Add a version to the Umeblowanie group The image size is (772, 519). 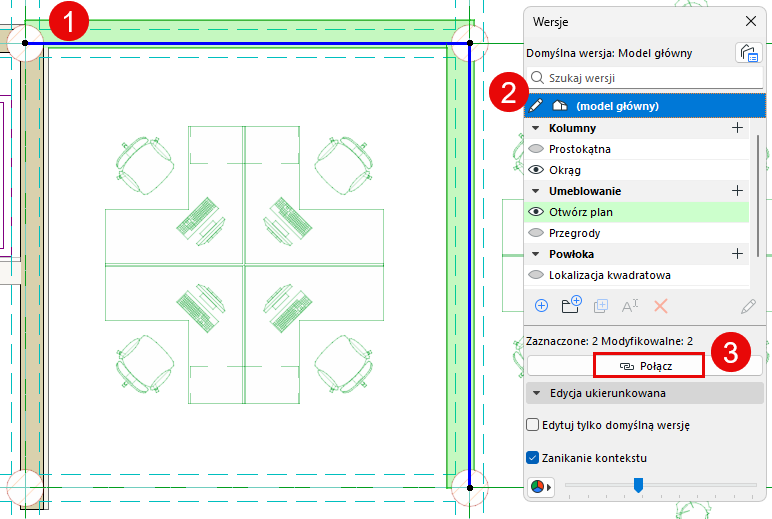(737, 191)
